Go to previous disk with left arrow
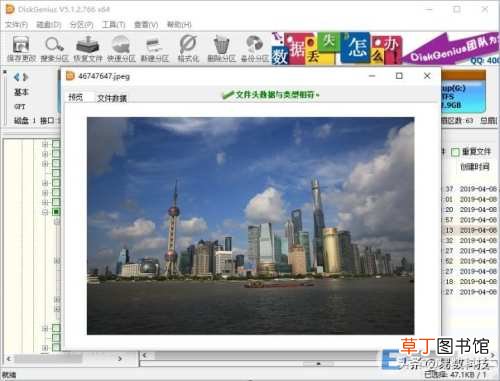This screenshot has height=381, width=500. pyautogui.click(x=17, y=77)
